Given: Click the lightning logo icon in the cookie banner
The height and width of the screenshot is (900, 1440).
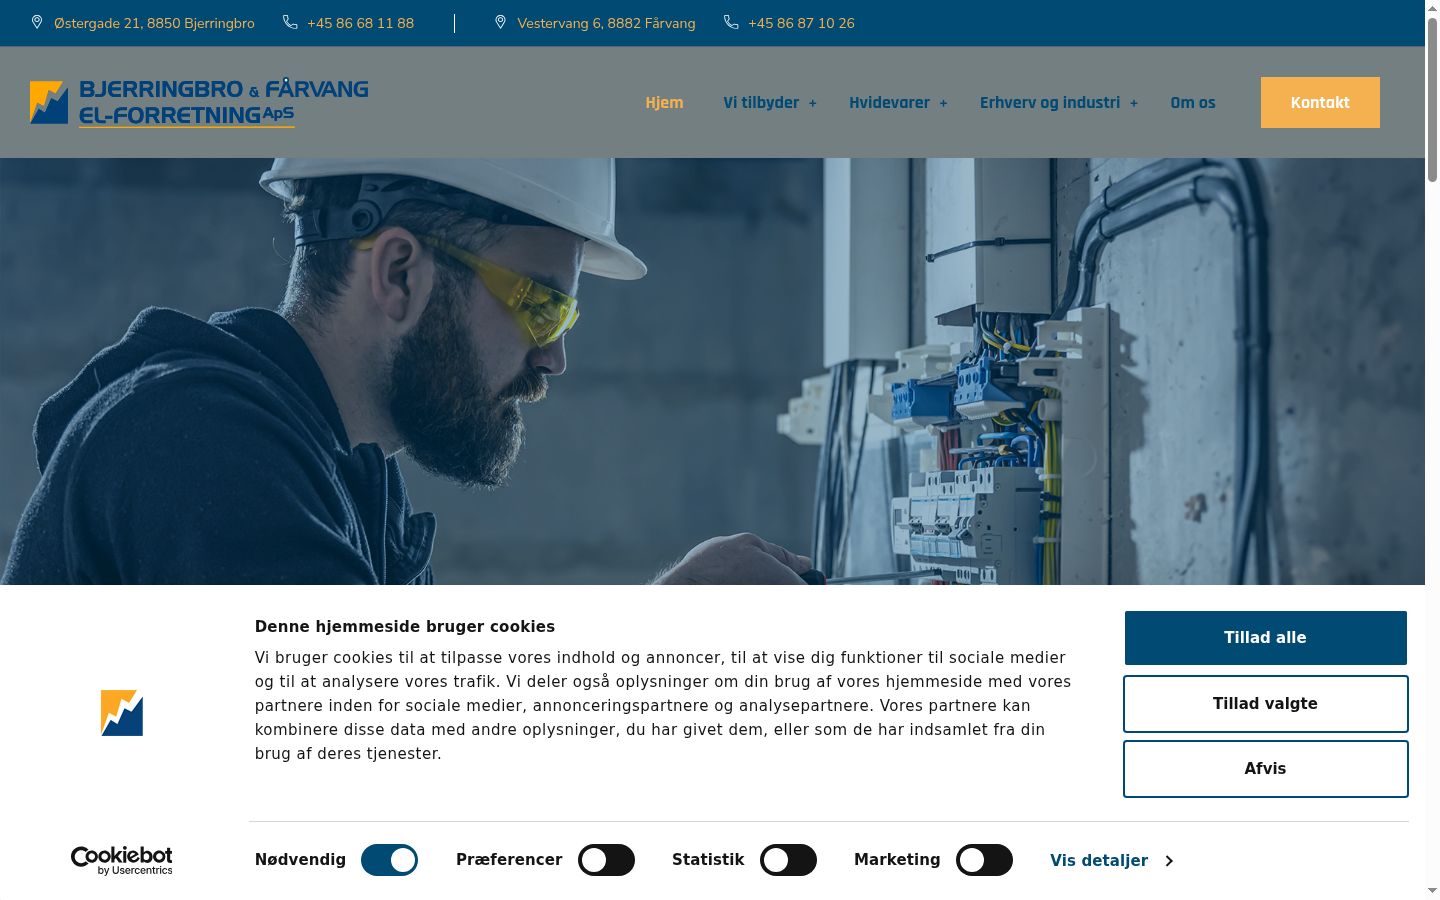Looking at the screenshot, I should [122, 713].
